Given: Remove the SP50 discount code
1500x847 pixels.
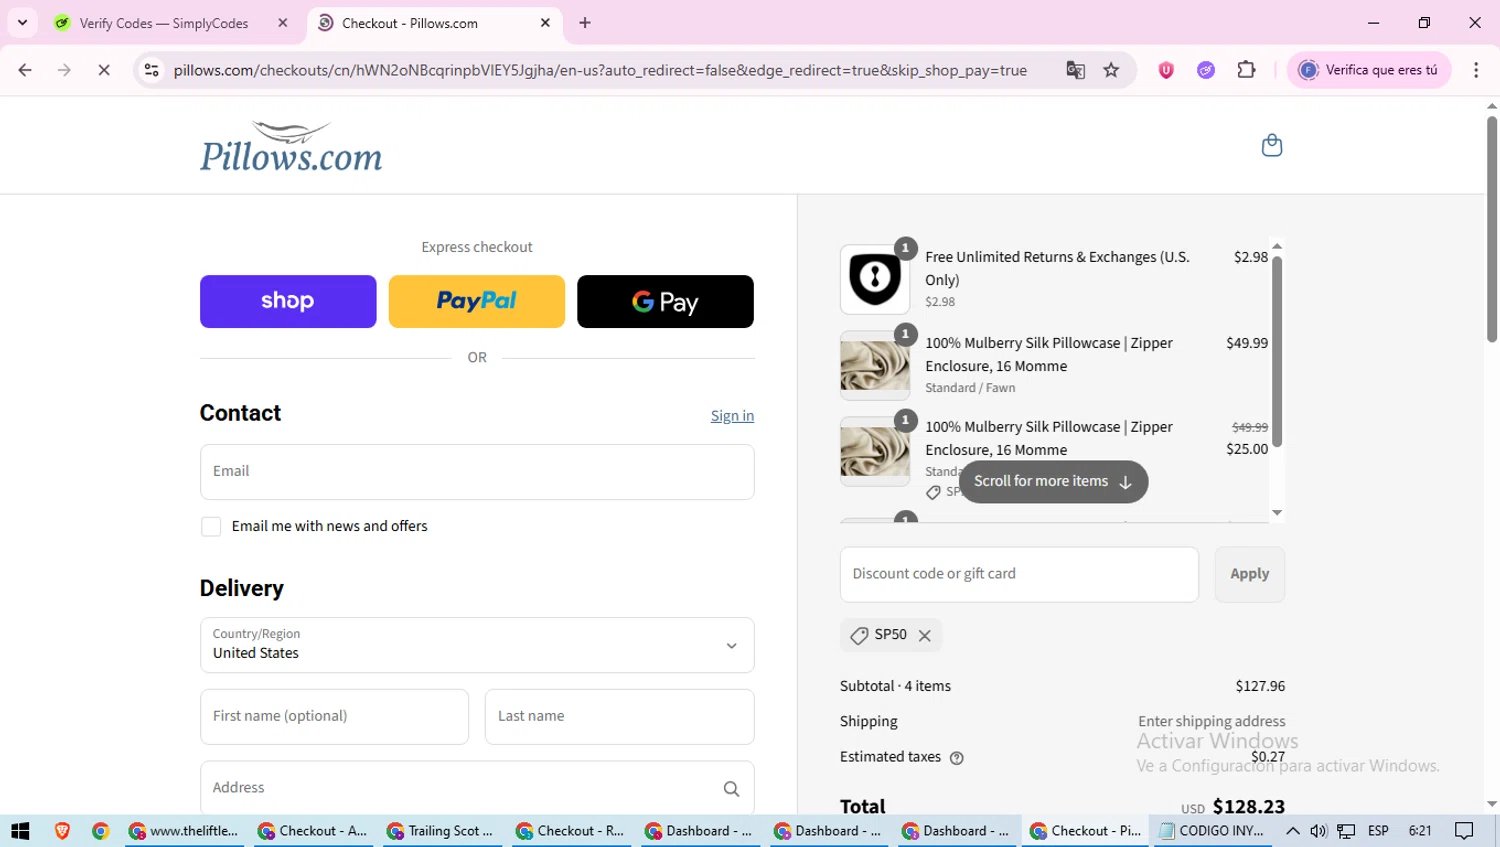Looking at the screenshot, I should coord(925,636).
